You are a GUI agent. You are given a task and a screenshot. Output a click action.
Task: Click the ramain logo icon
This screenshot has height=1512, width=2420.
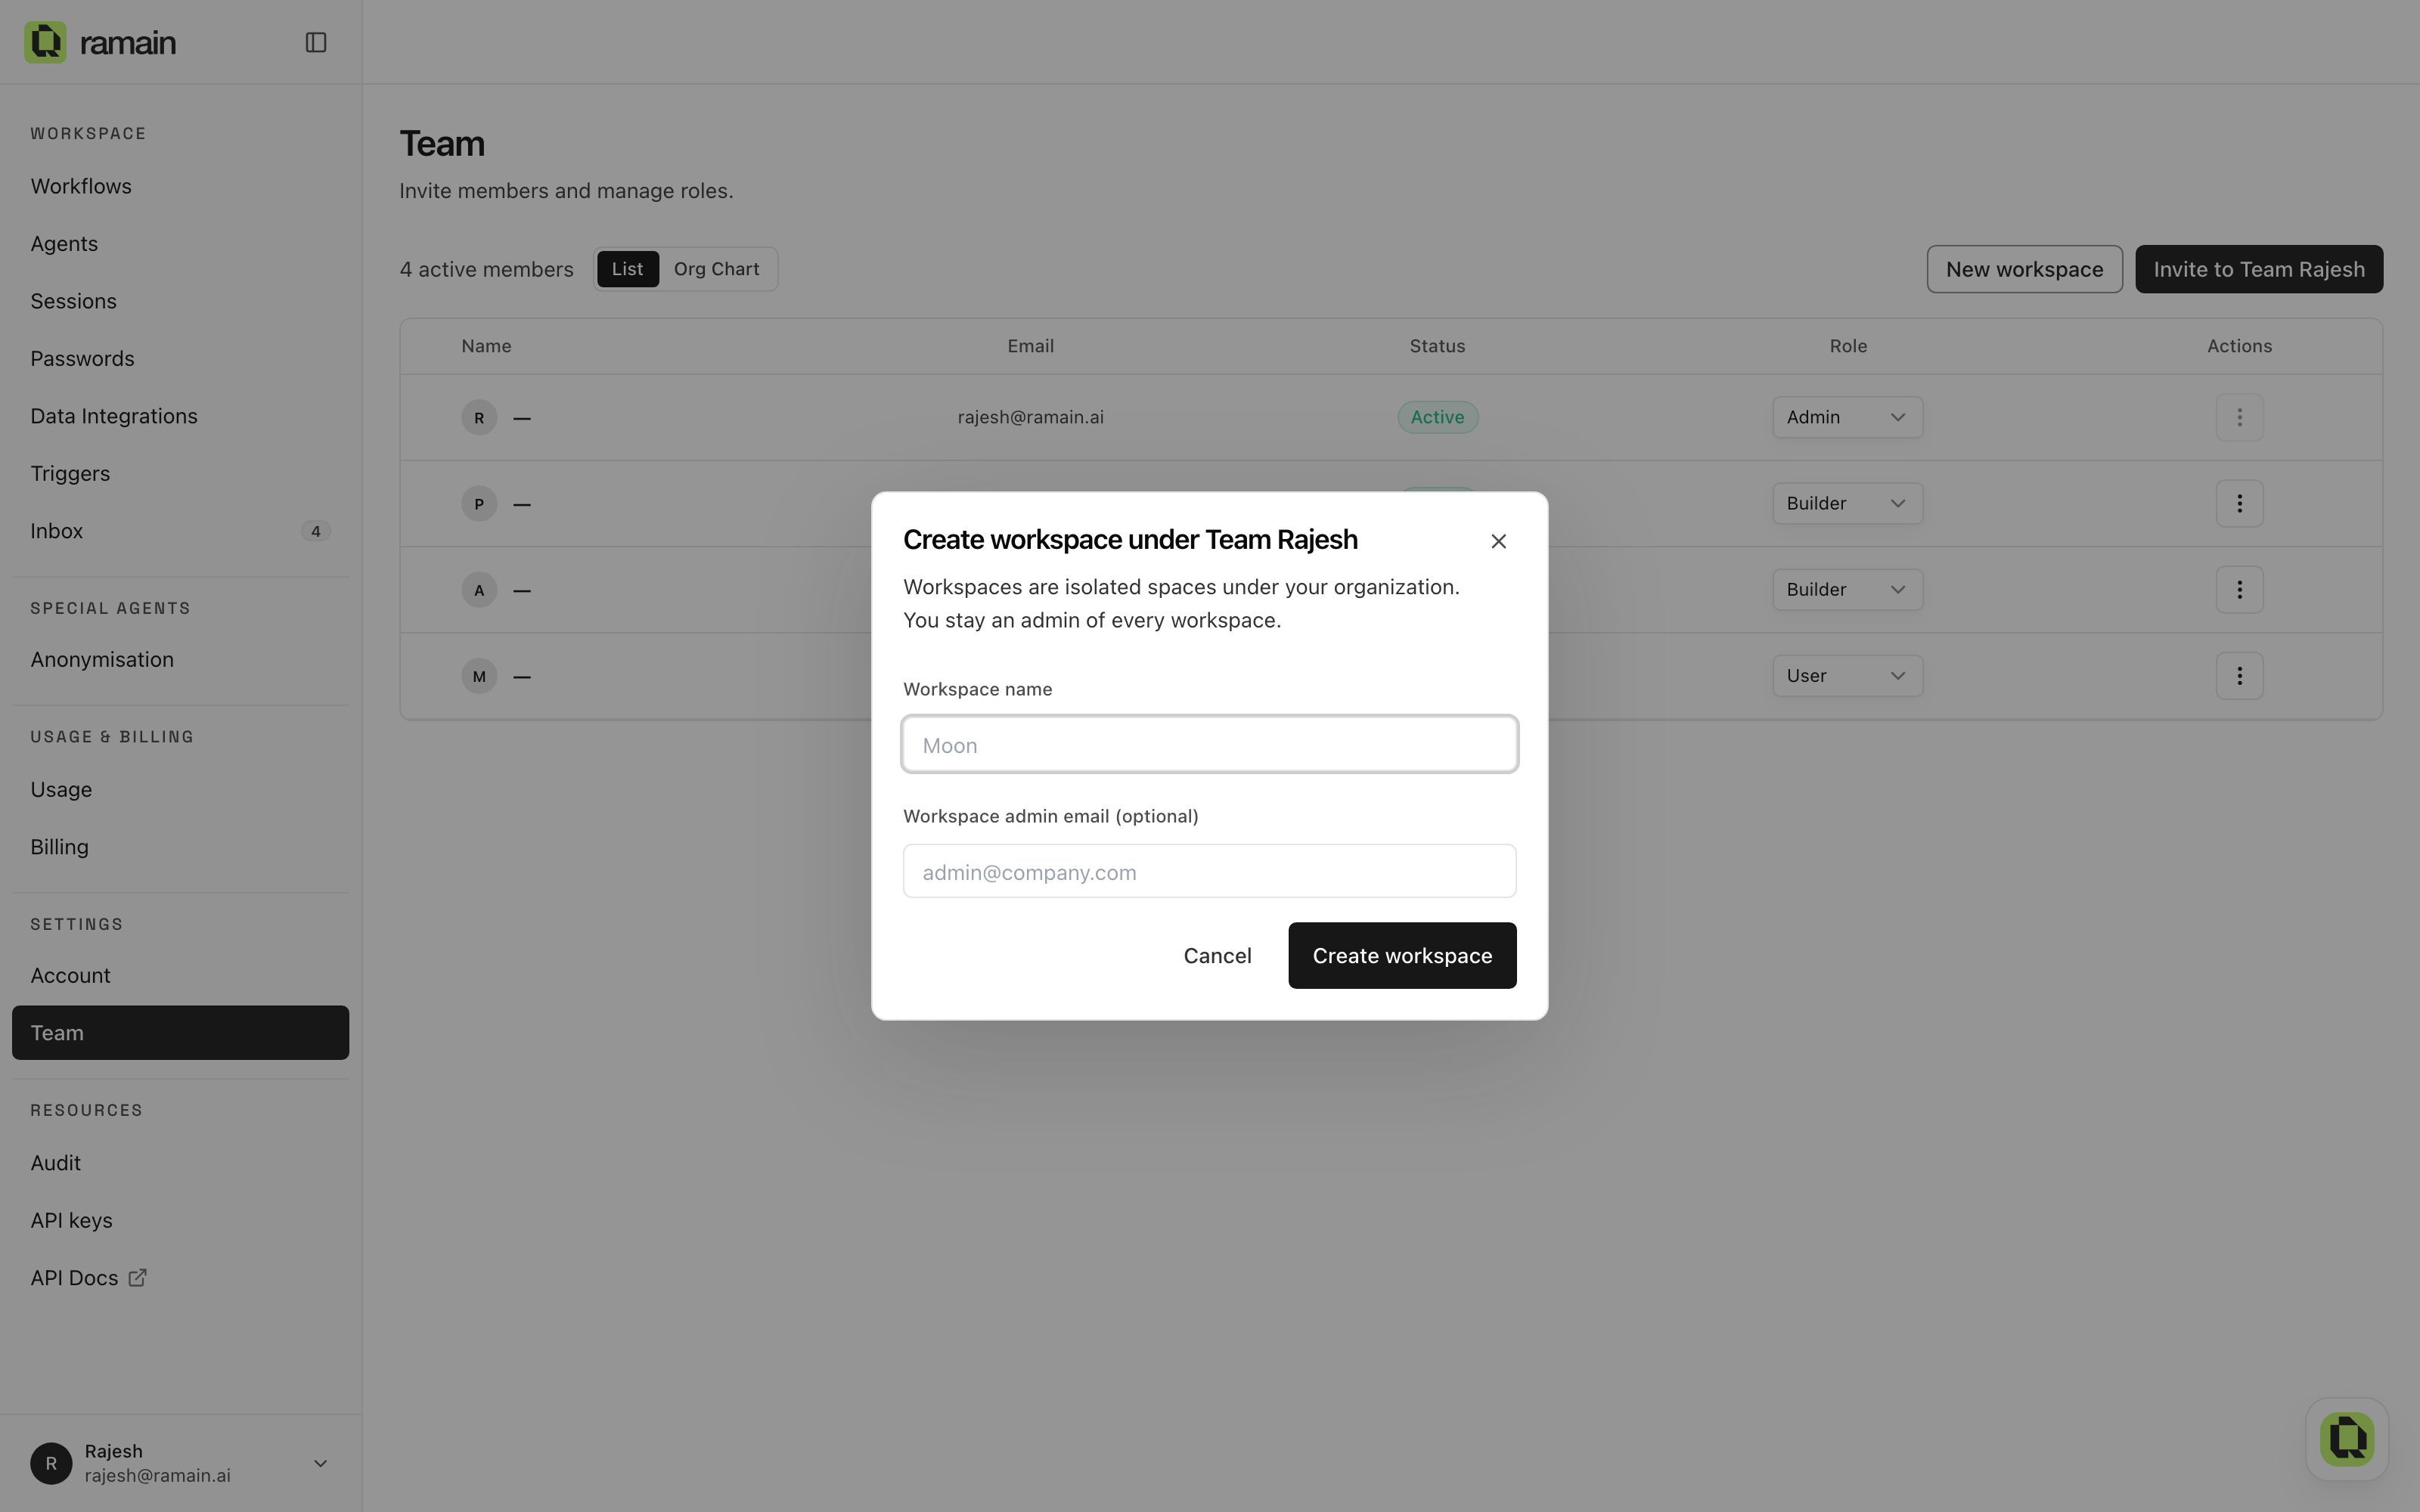click(45, 42)
